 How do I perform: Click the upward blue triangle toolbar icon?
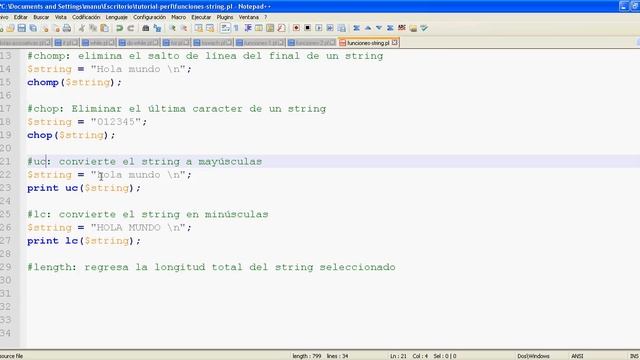368,28
